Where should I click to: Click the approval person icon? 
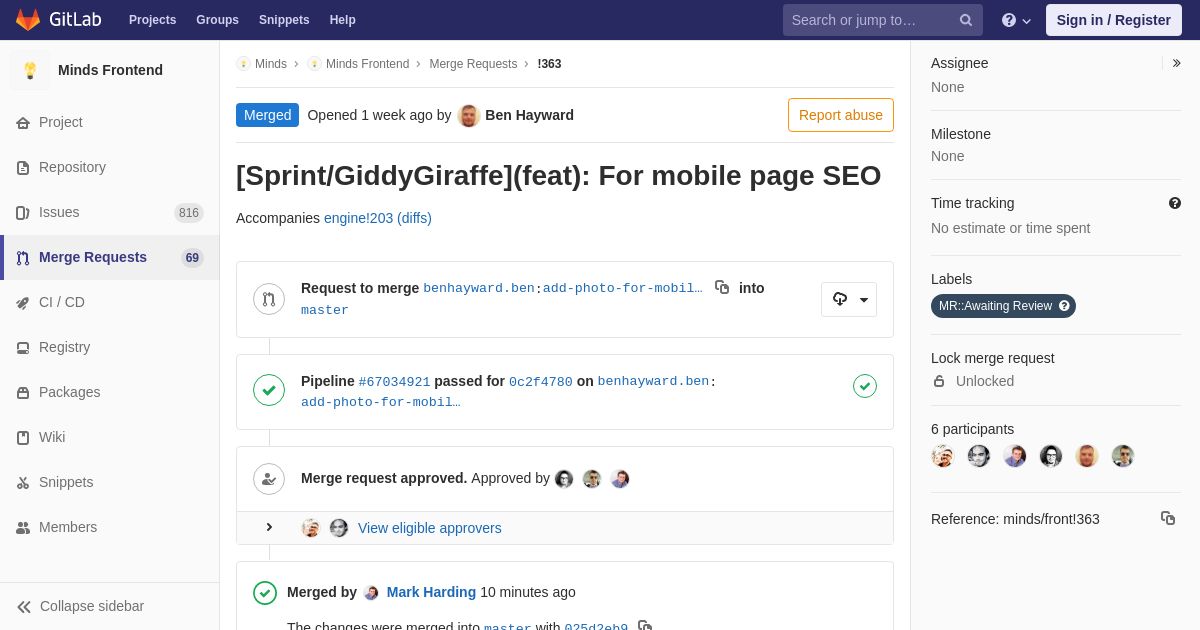point(269,479)
